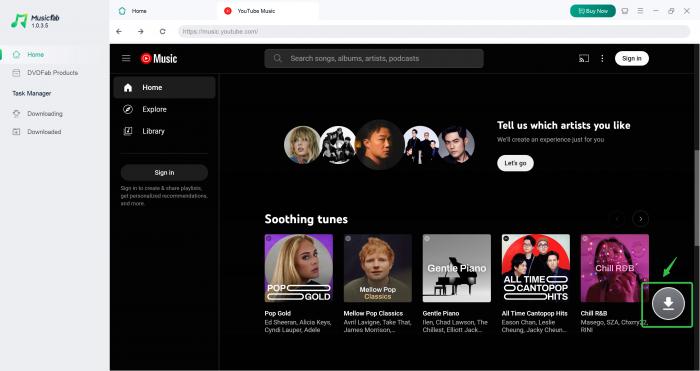Switch to the YouTube Music tab
Screen dimensions: 700x371
click(268, 11)
